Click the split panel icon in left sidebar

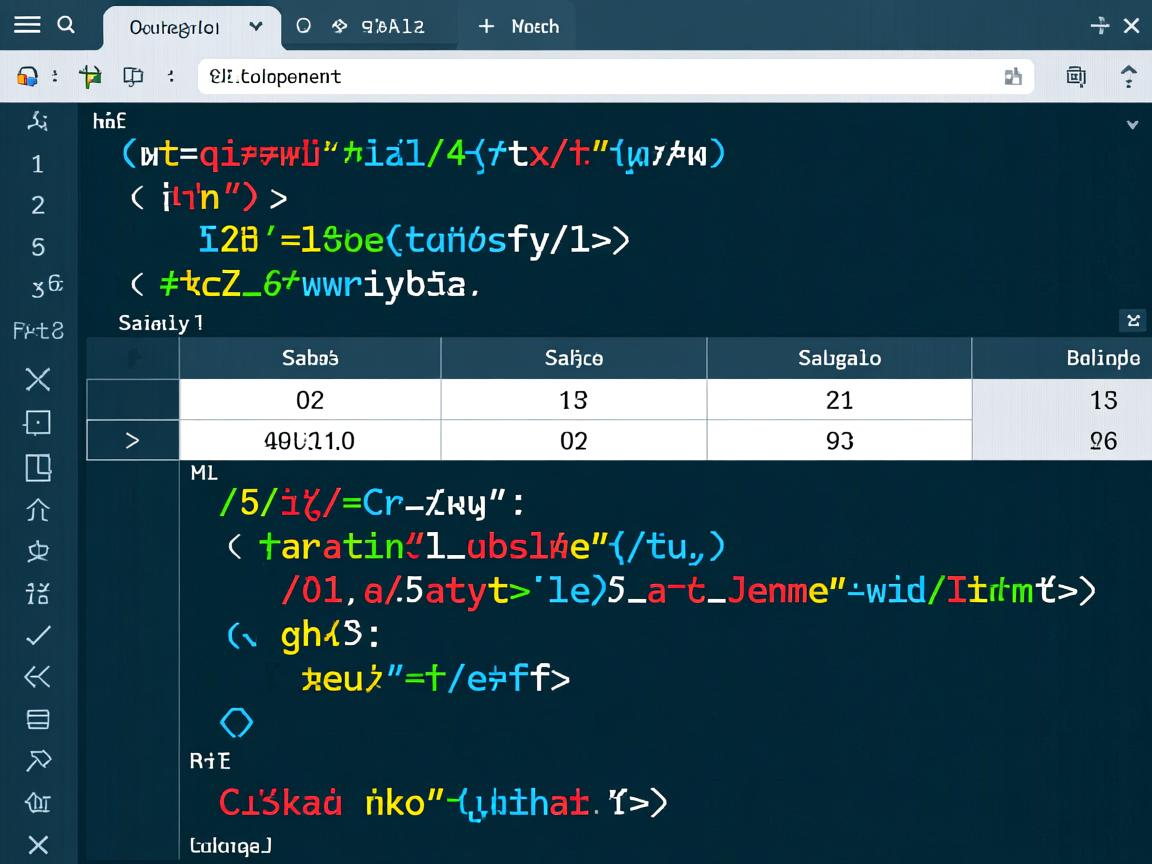click(x=37, y=466)
